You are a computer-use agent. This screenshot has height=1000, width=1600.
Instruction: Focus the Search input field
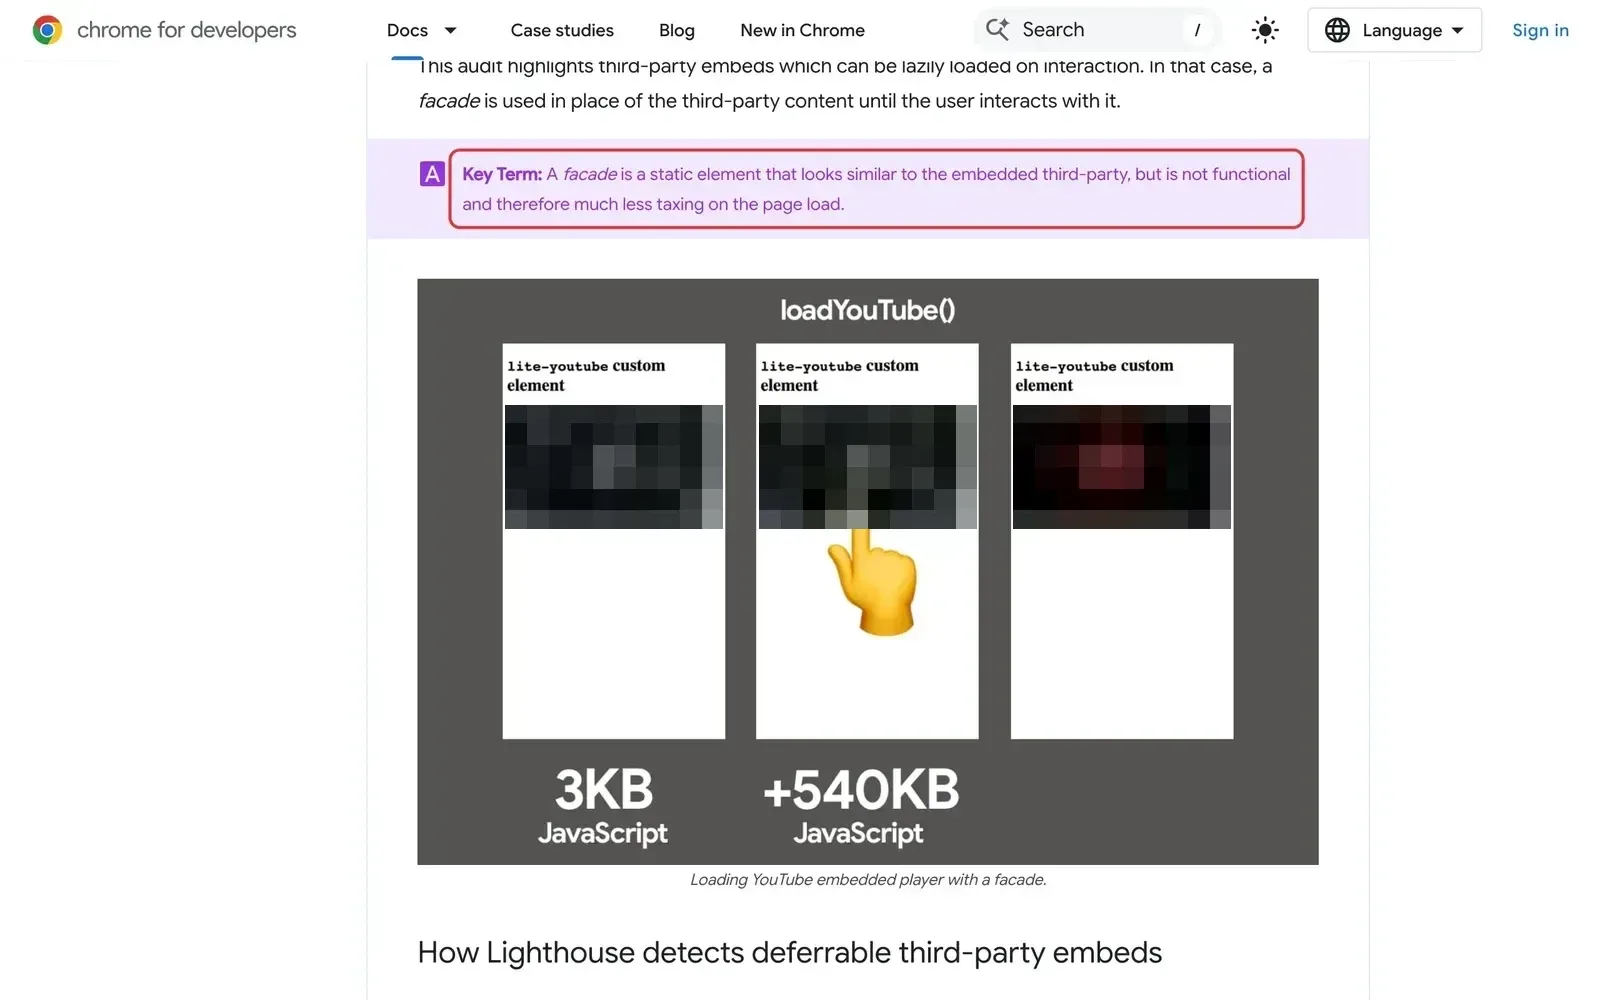[1097, 29]
